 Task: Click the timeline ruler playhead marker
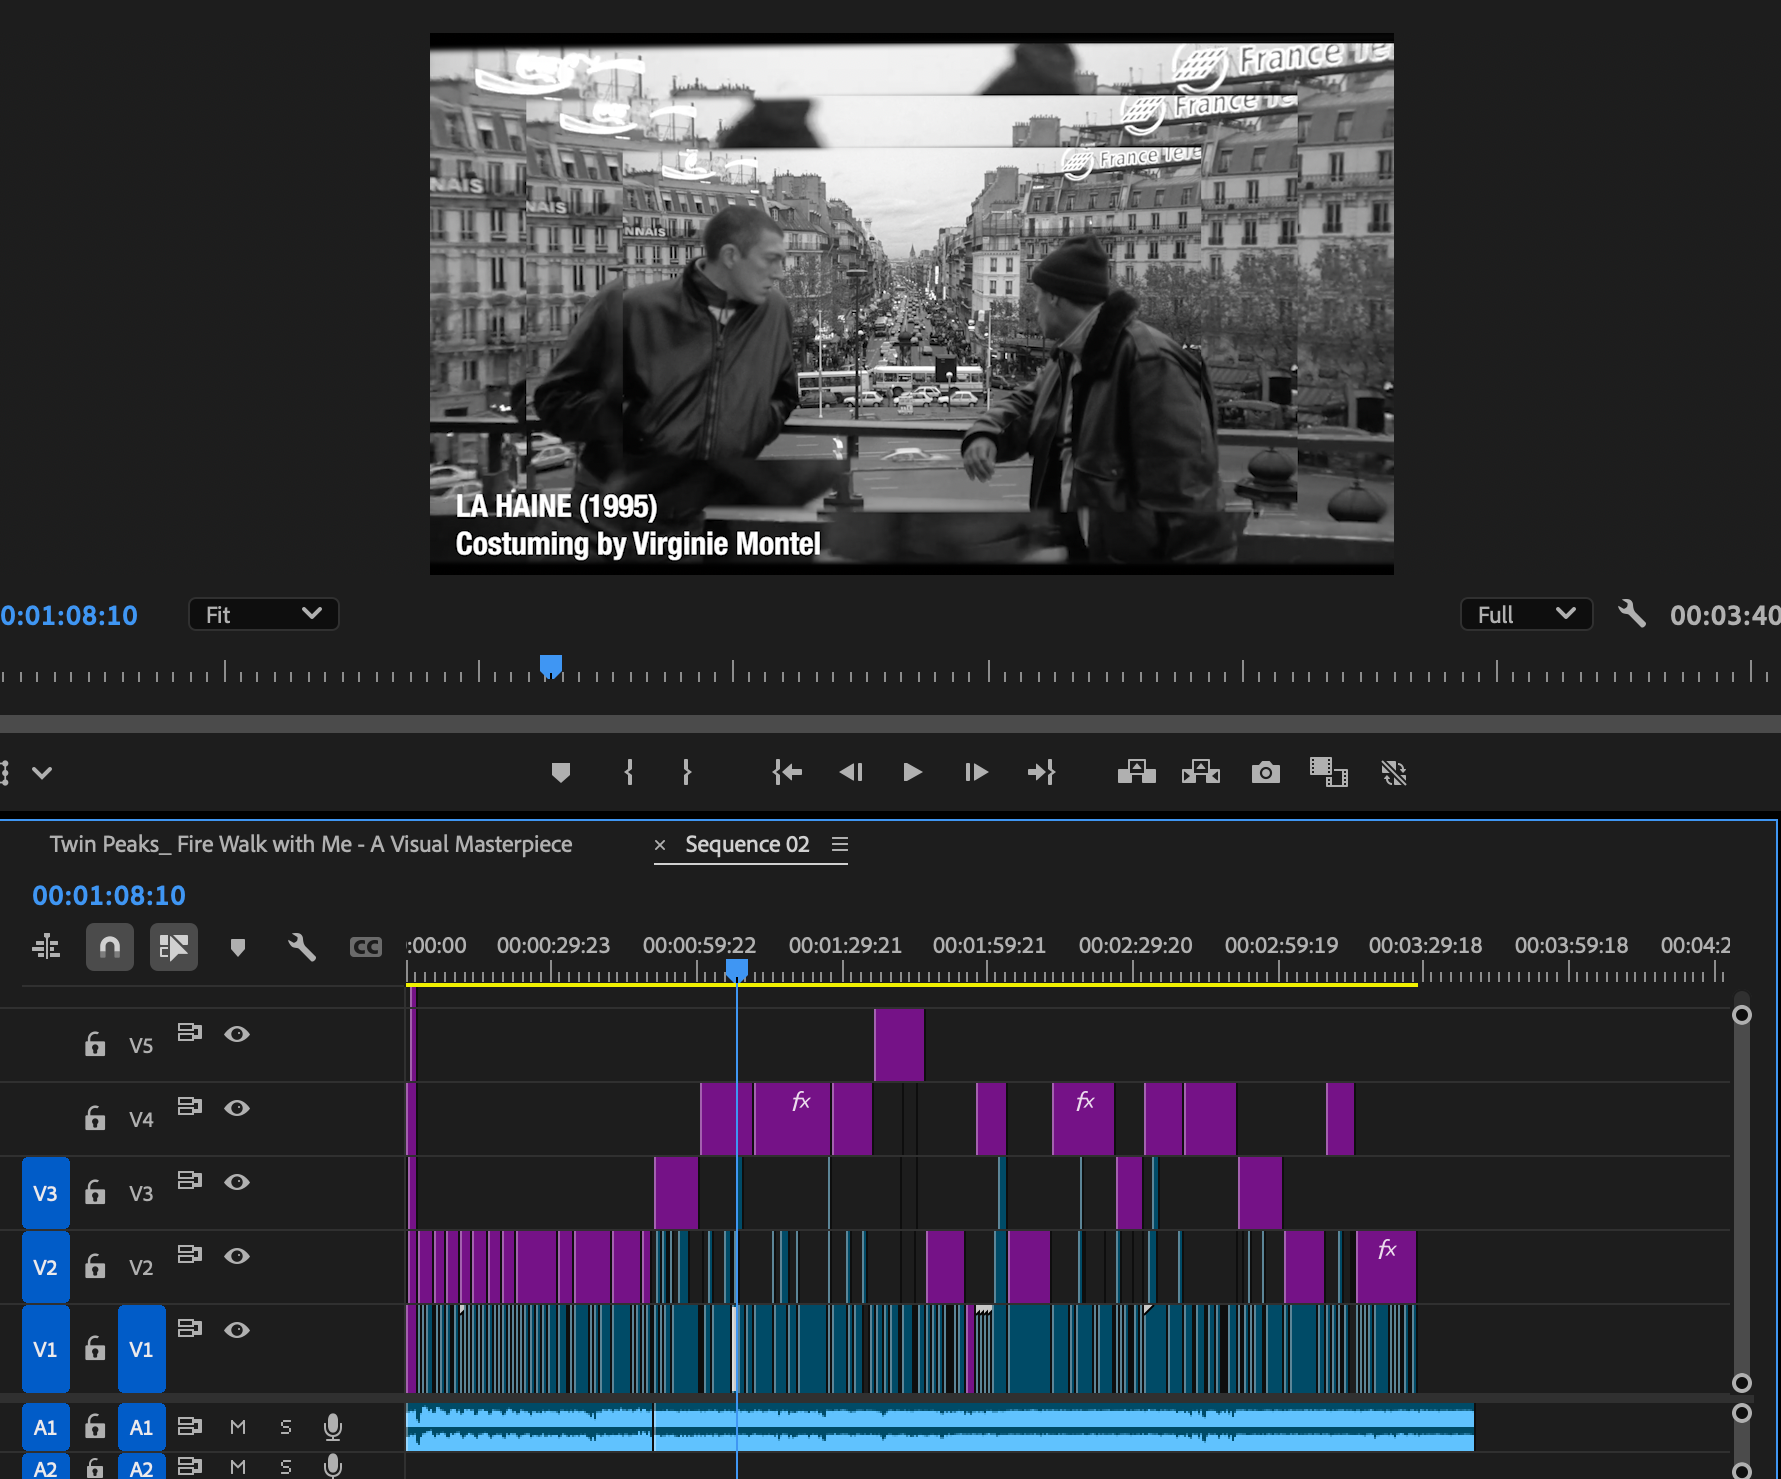737,969
